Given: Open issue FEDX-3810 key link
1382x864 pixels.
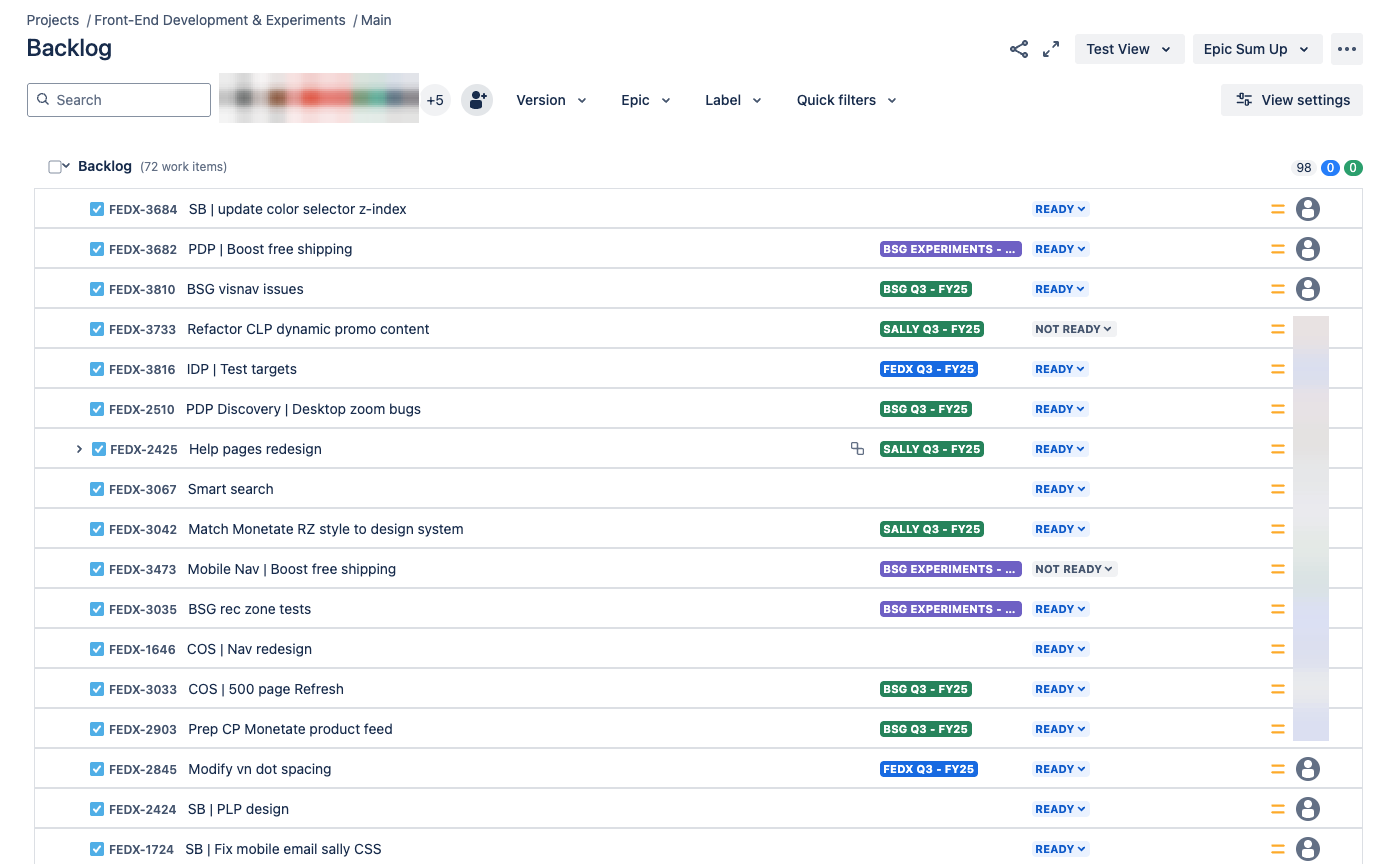Looking at the screenshot, I should click(142, 289).
